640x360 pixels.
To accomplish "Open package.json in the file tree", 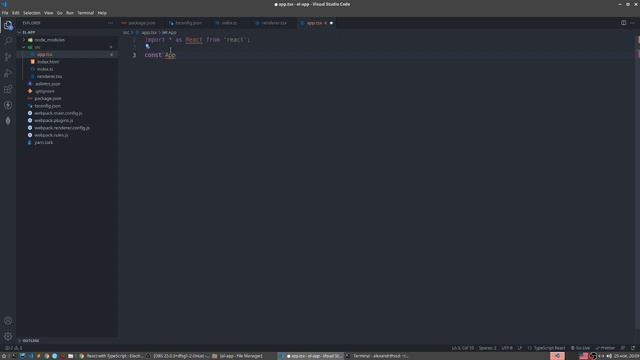I will pos(67,98).
